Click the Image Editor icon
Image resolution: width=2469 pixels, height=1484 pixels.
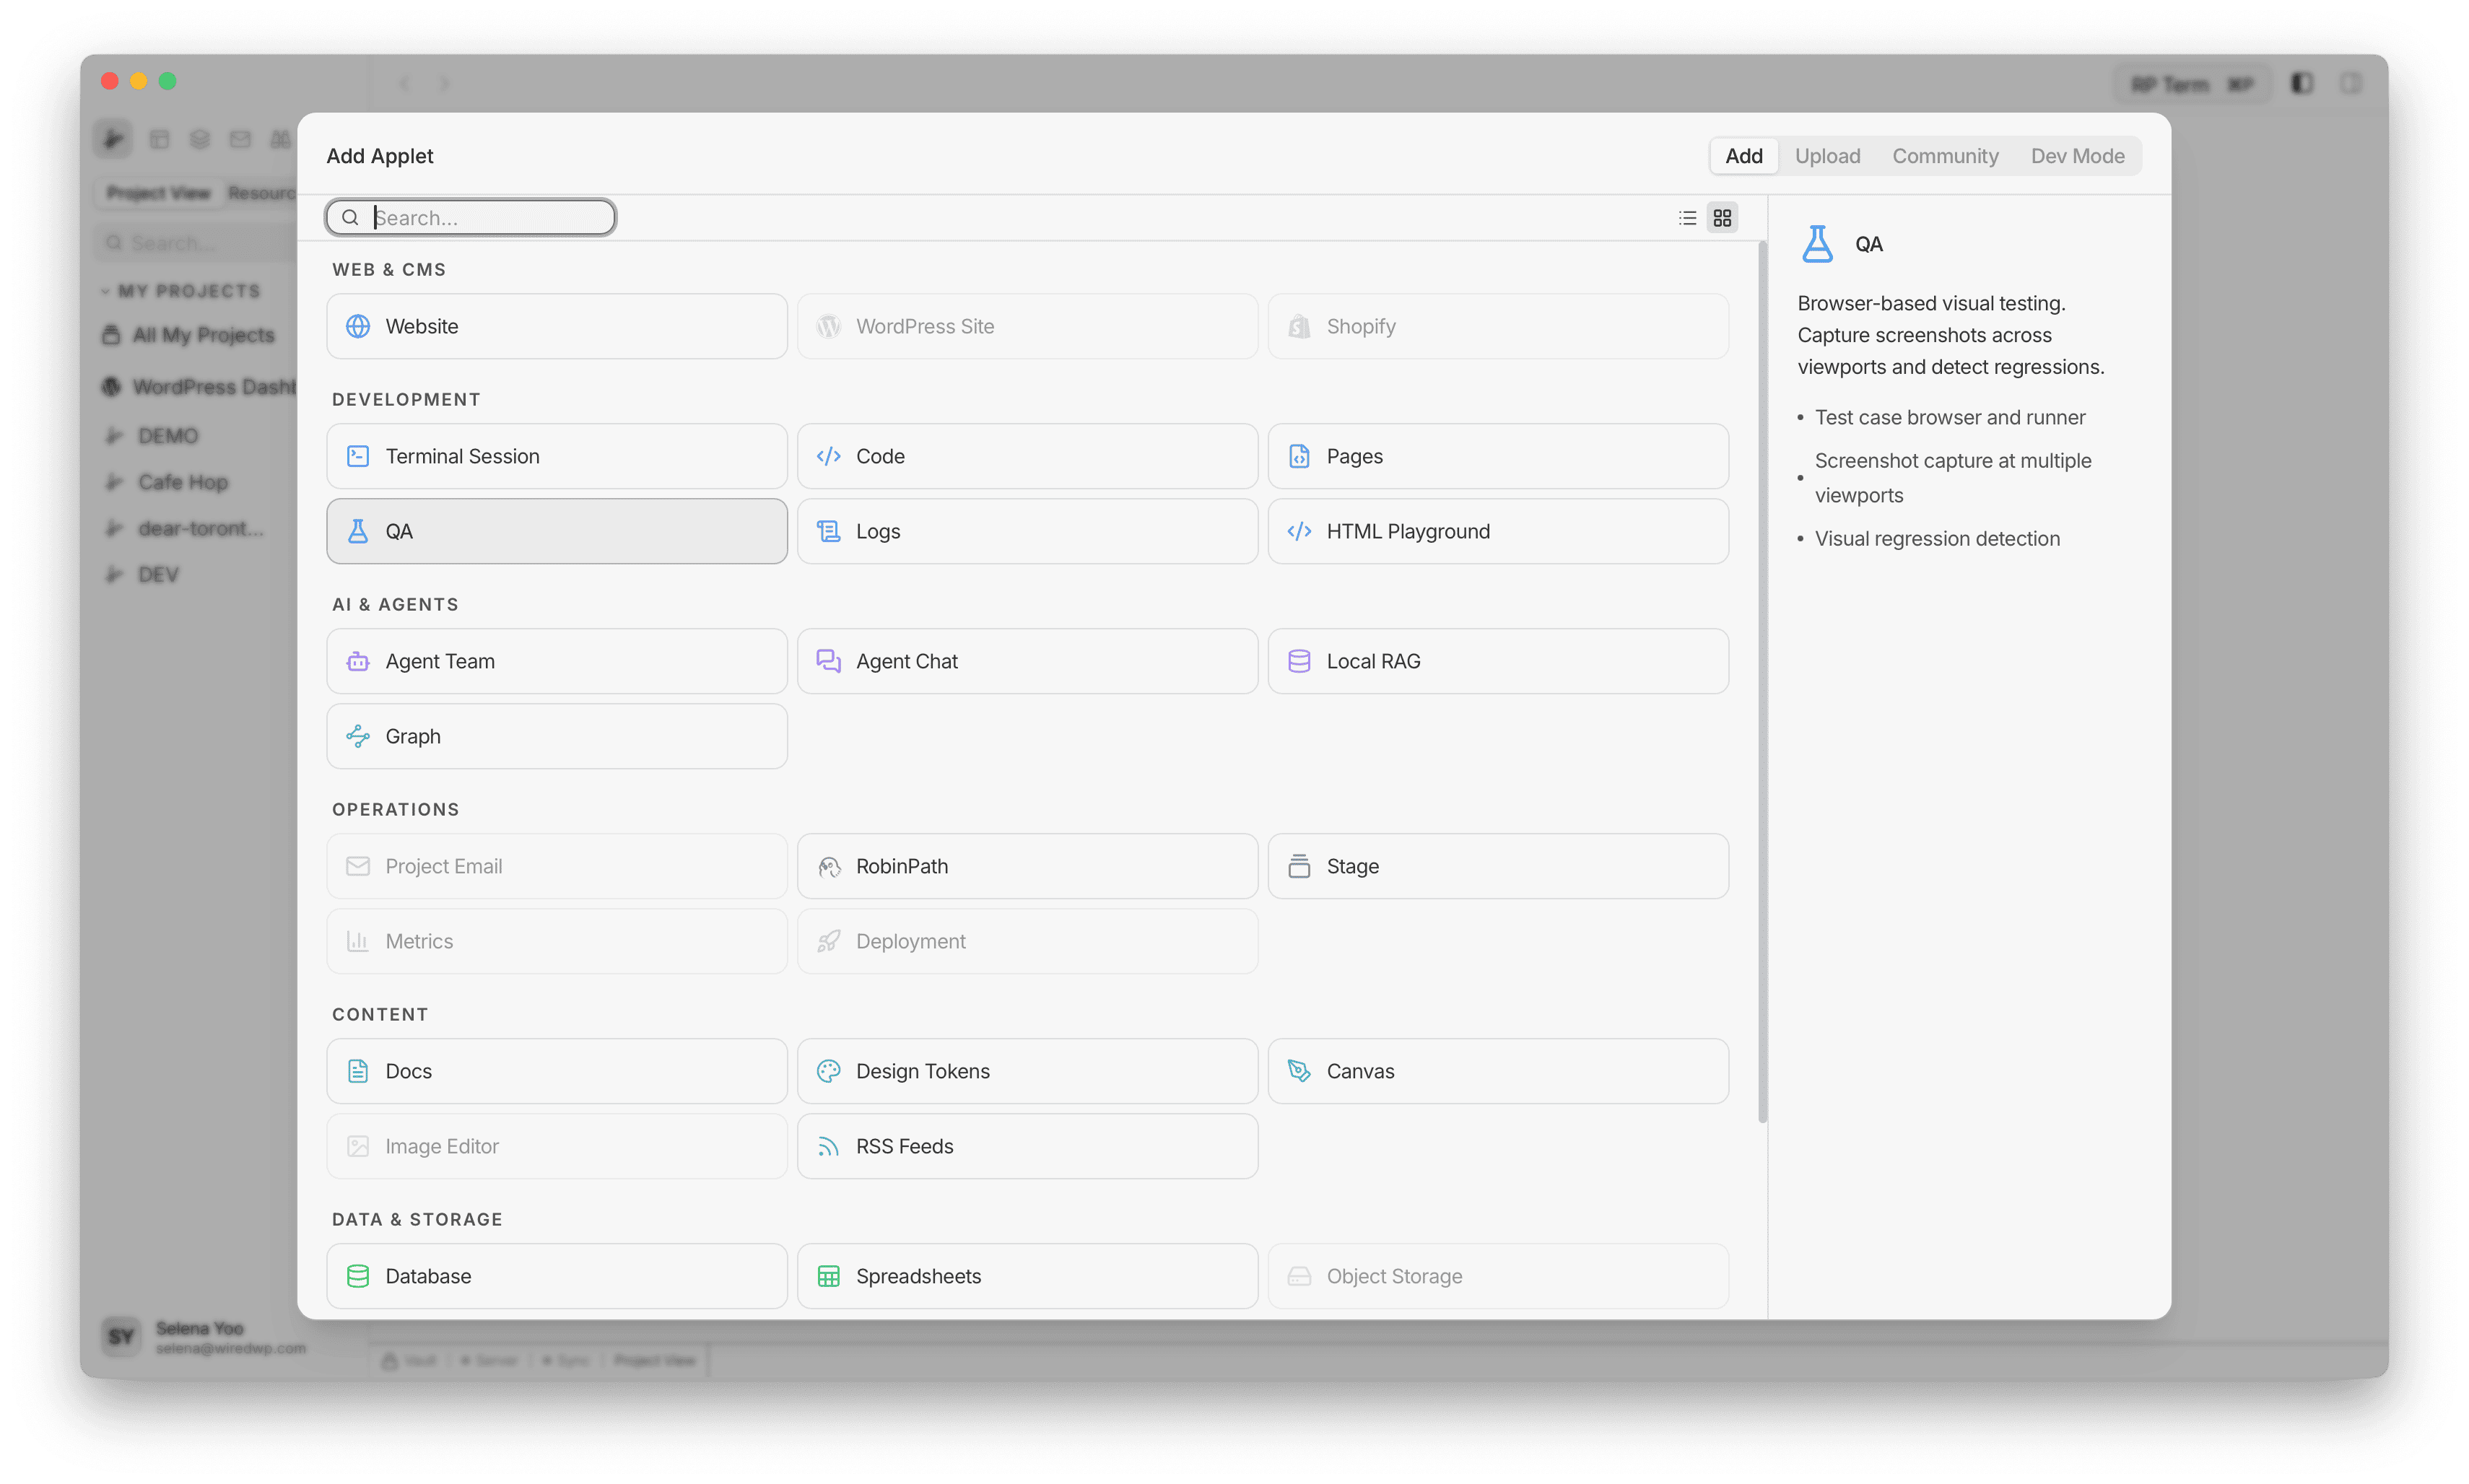[357, 1146]
